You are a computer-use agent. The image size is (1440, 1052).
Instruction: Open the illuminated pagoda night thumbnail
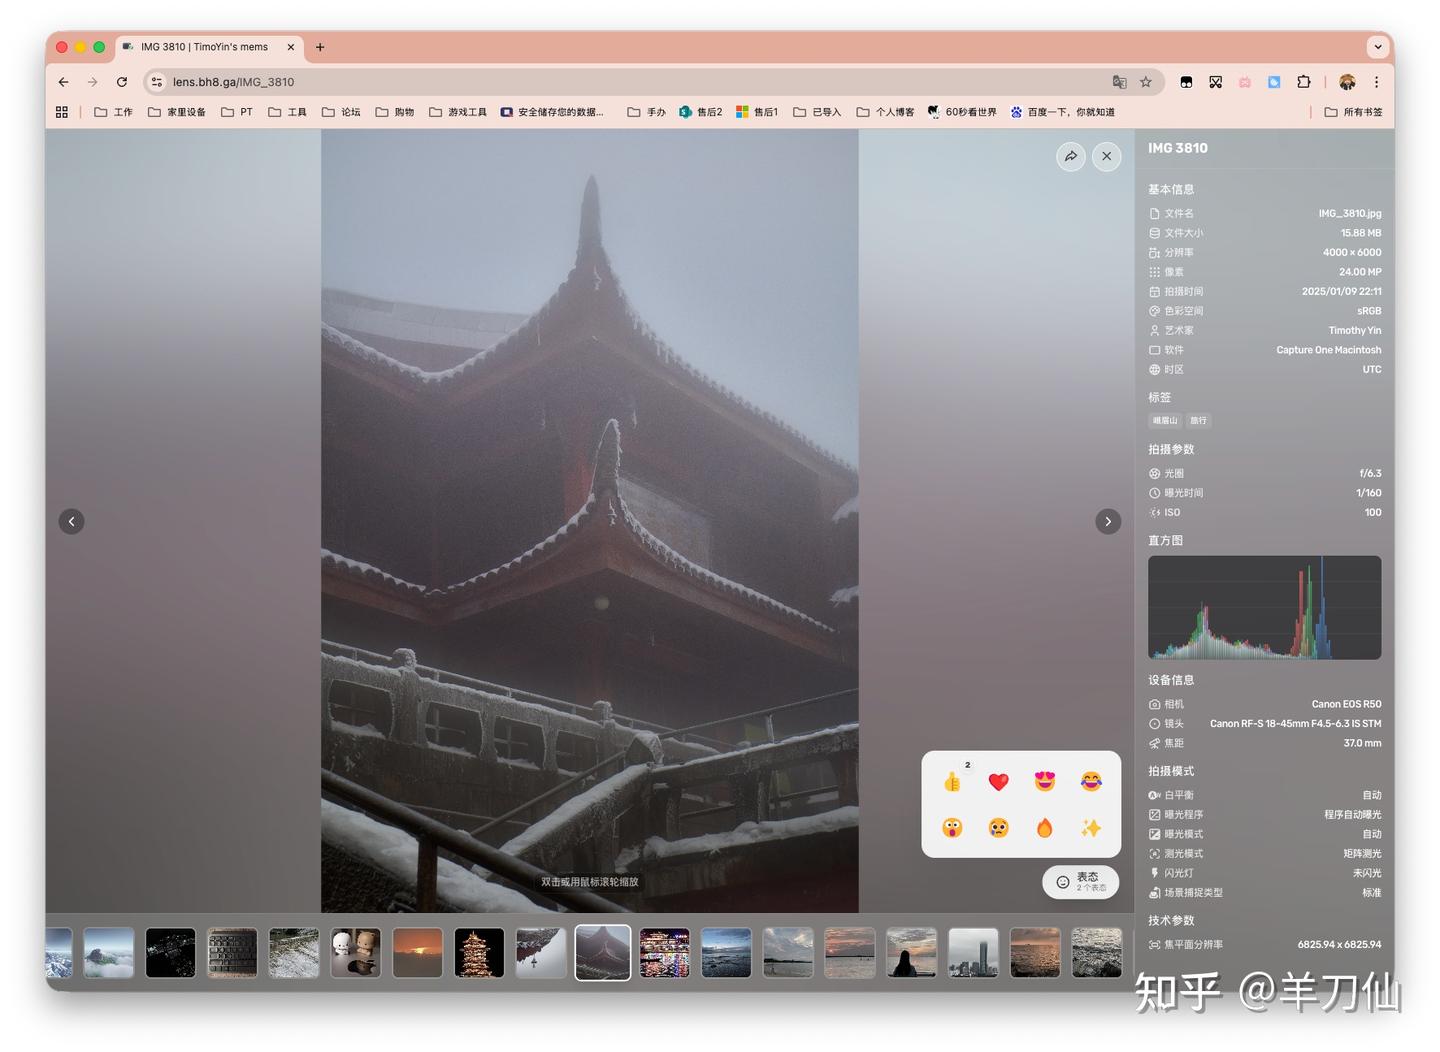click(479, 952)
